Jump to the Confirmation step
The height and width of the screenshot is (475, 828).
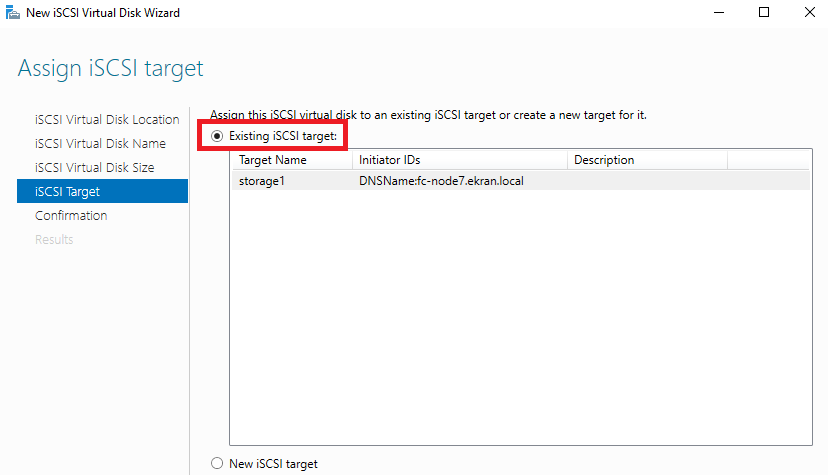pyautogui.click(x=71, y=216)
